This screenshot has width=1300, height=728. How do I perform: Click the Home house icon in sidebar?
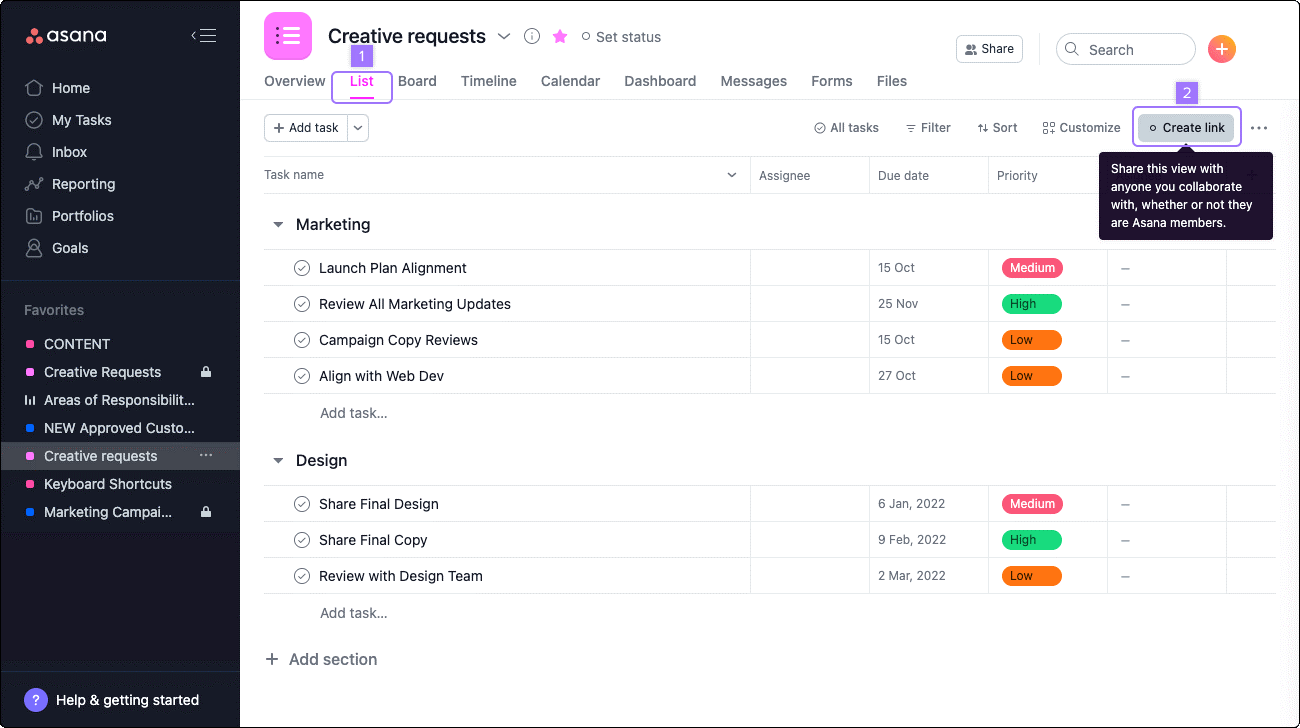34,88
